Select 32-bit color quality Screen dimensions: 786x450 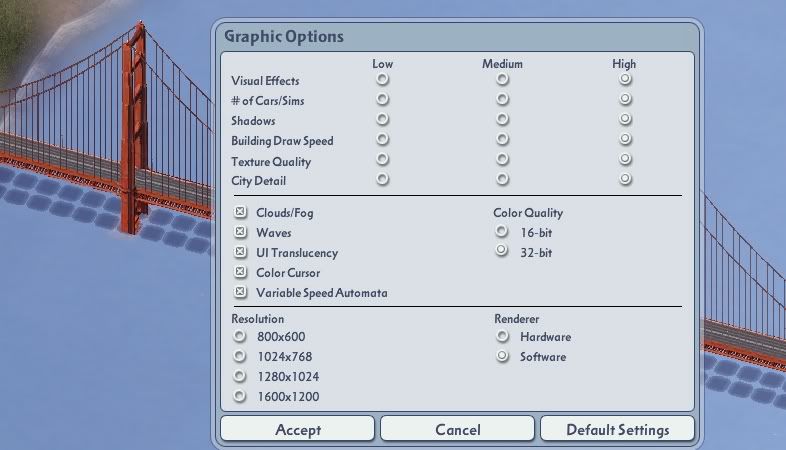click(x=502, y=250)
